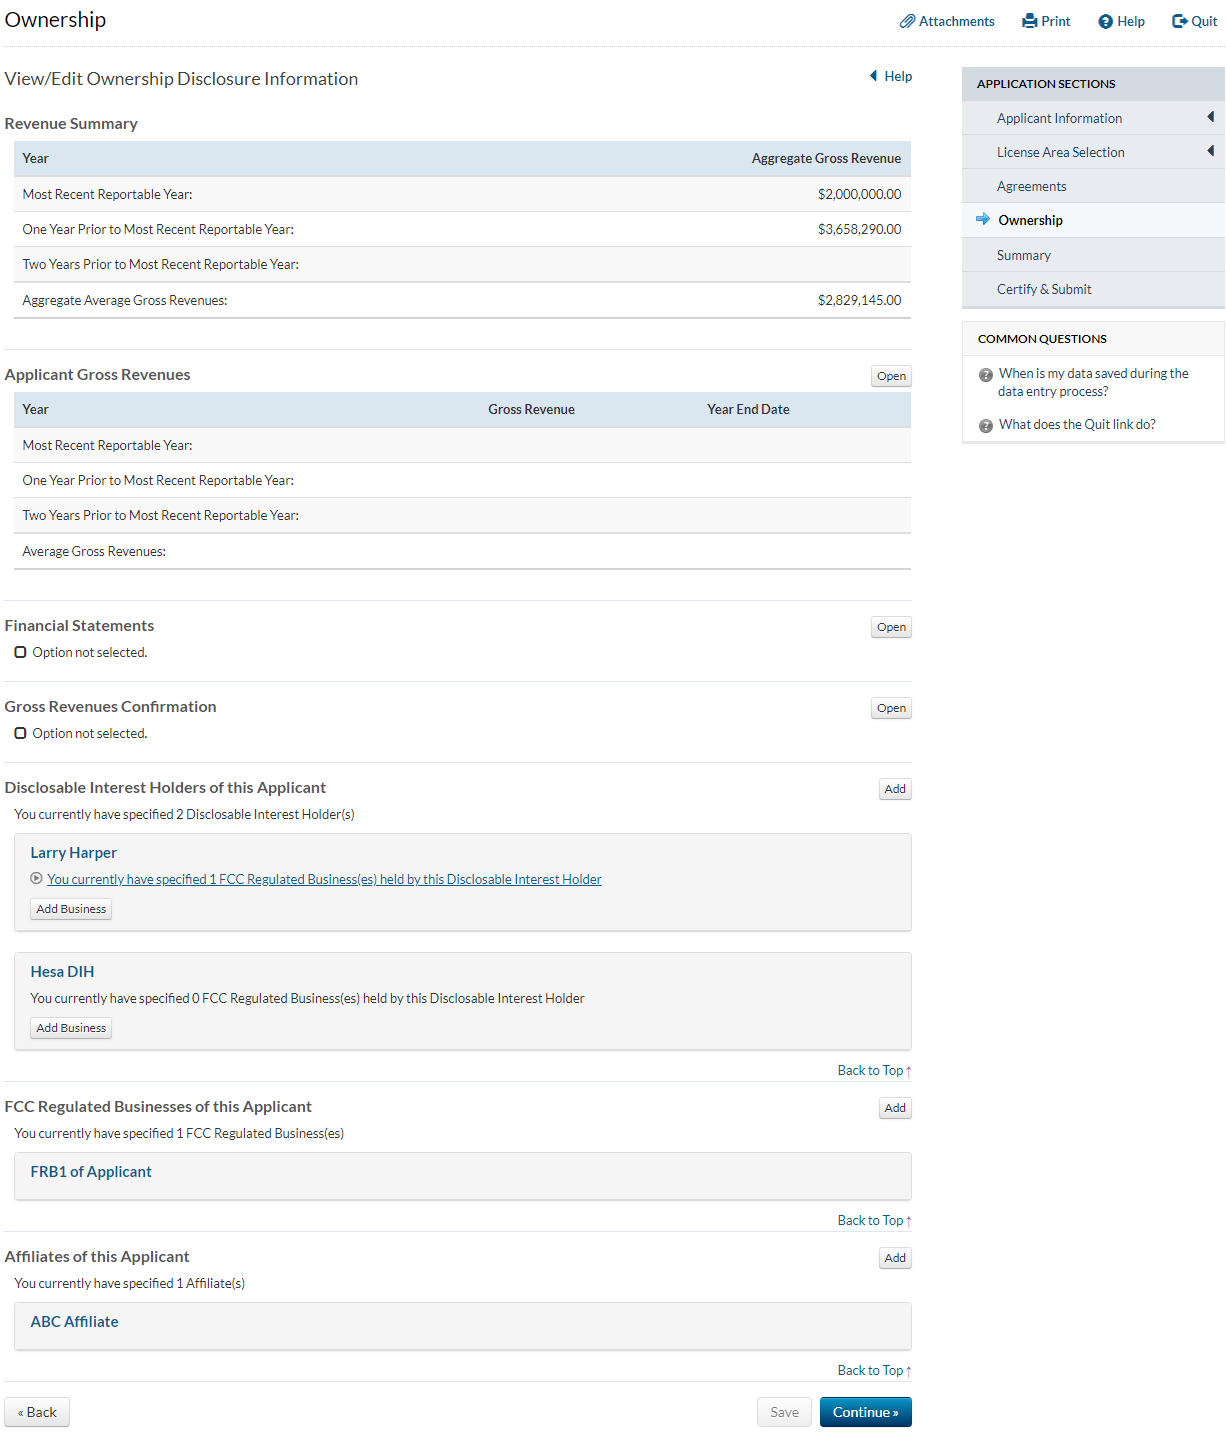Click the blue arrow icon next to Ownership
The height and width of the screenshot is (1438, 1227).
(x=983, y=219)
